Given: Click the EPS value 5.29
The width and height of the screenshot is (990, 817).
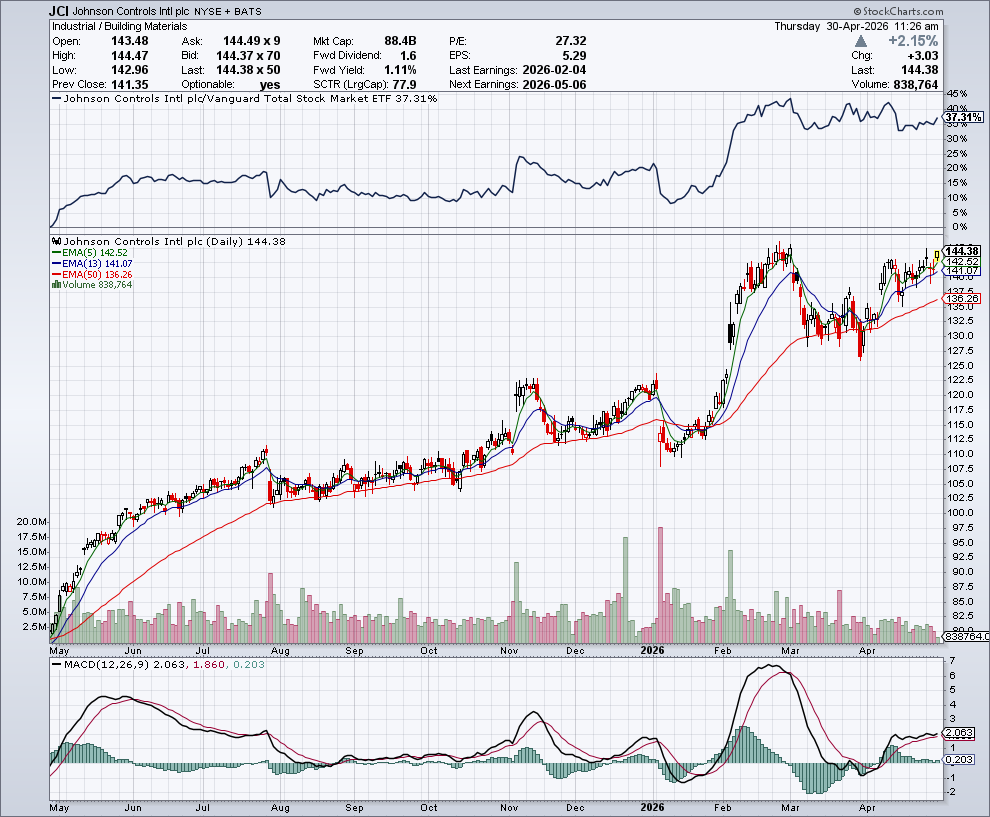Looking at the screenshot, I should click(x=575, y=56).
